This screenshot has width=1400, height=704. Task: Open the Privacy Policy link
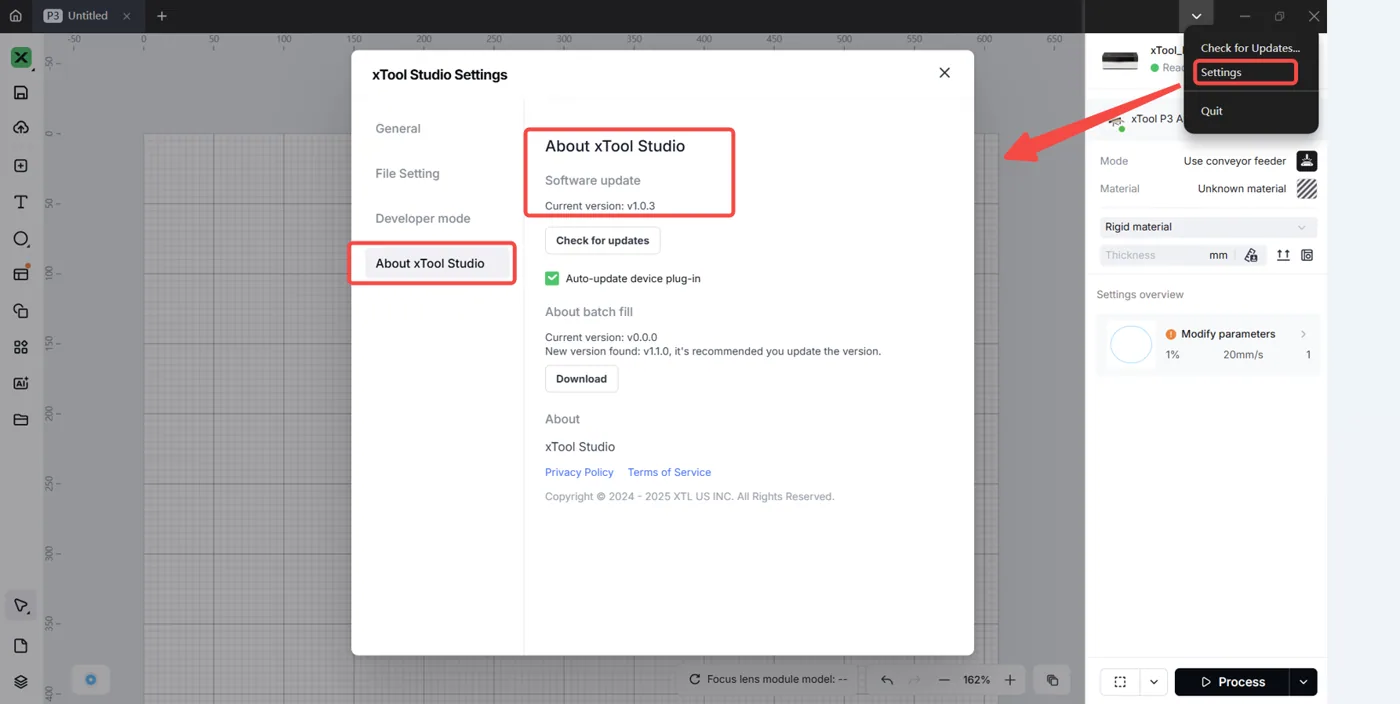point(579,472)
